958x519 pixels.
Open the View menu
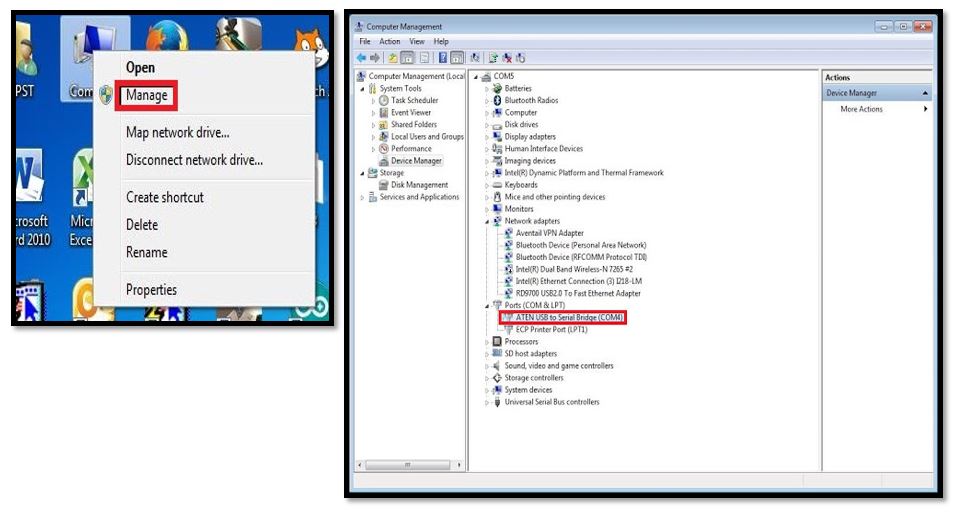(x=417, y=42)
